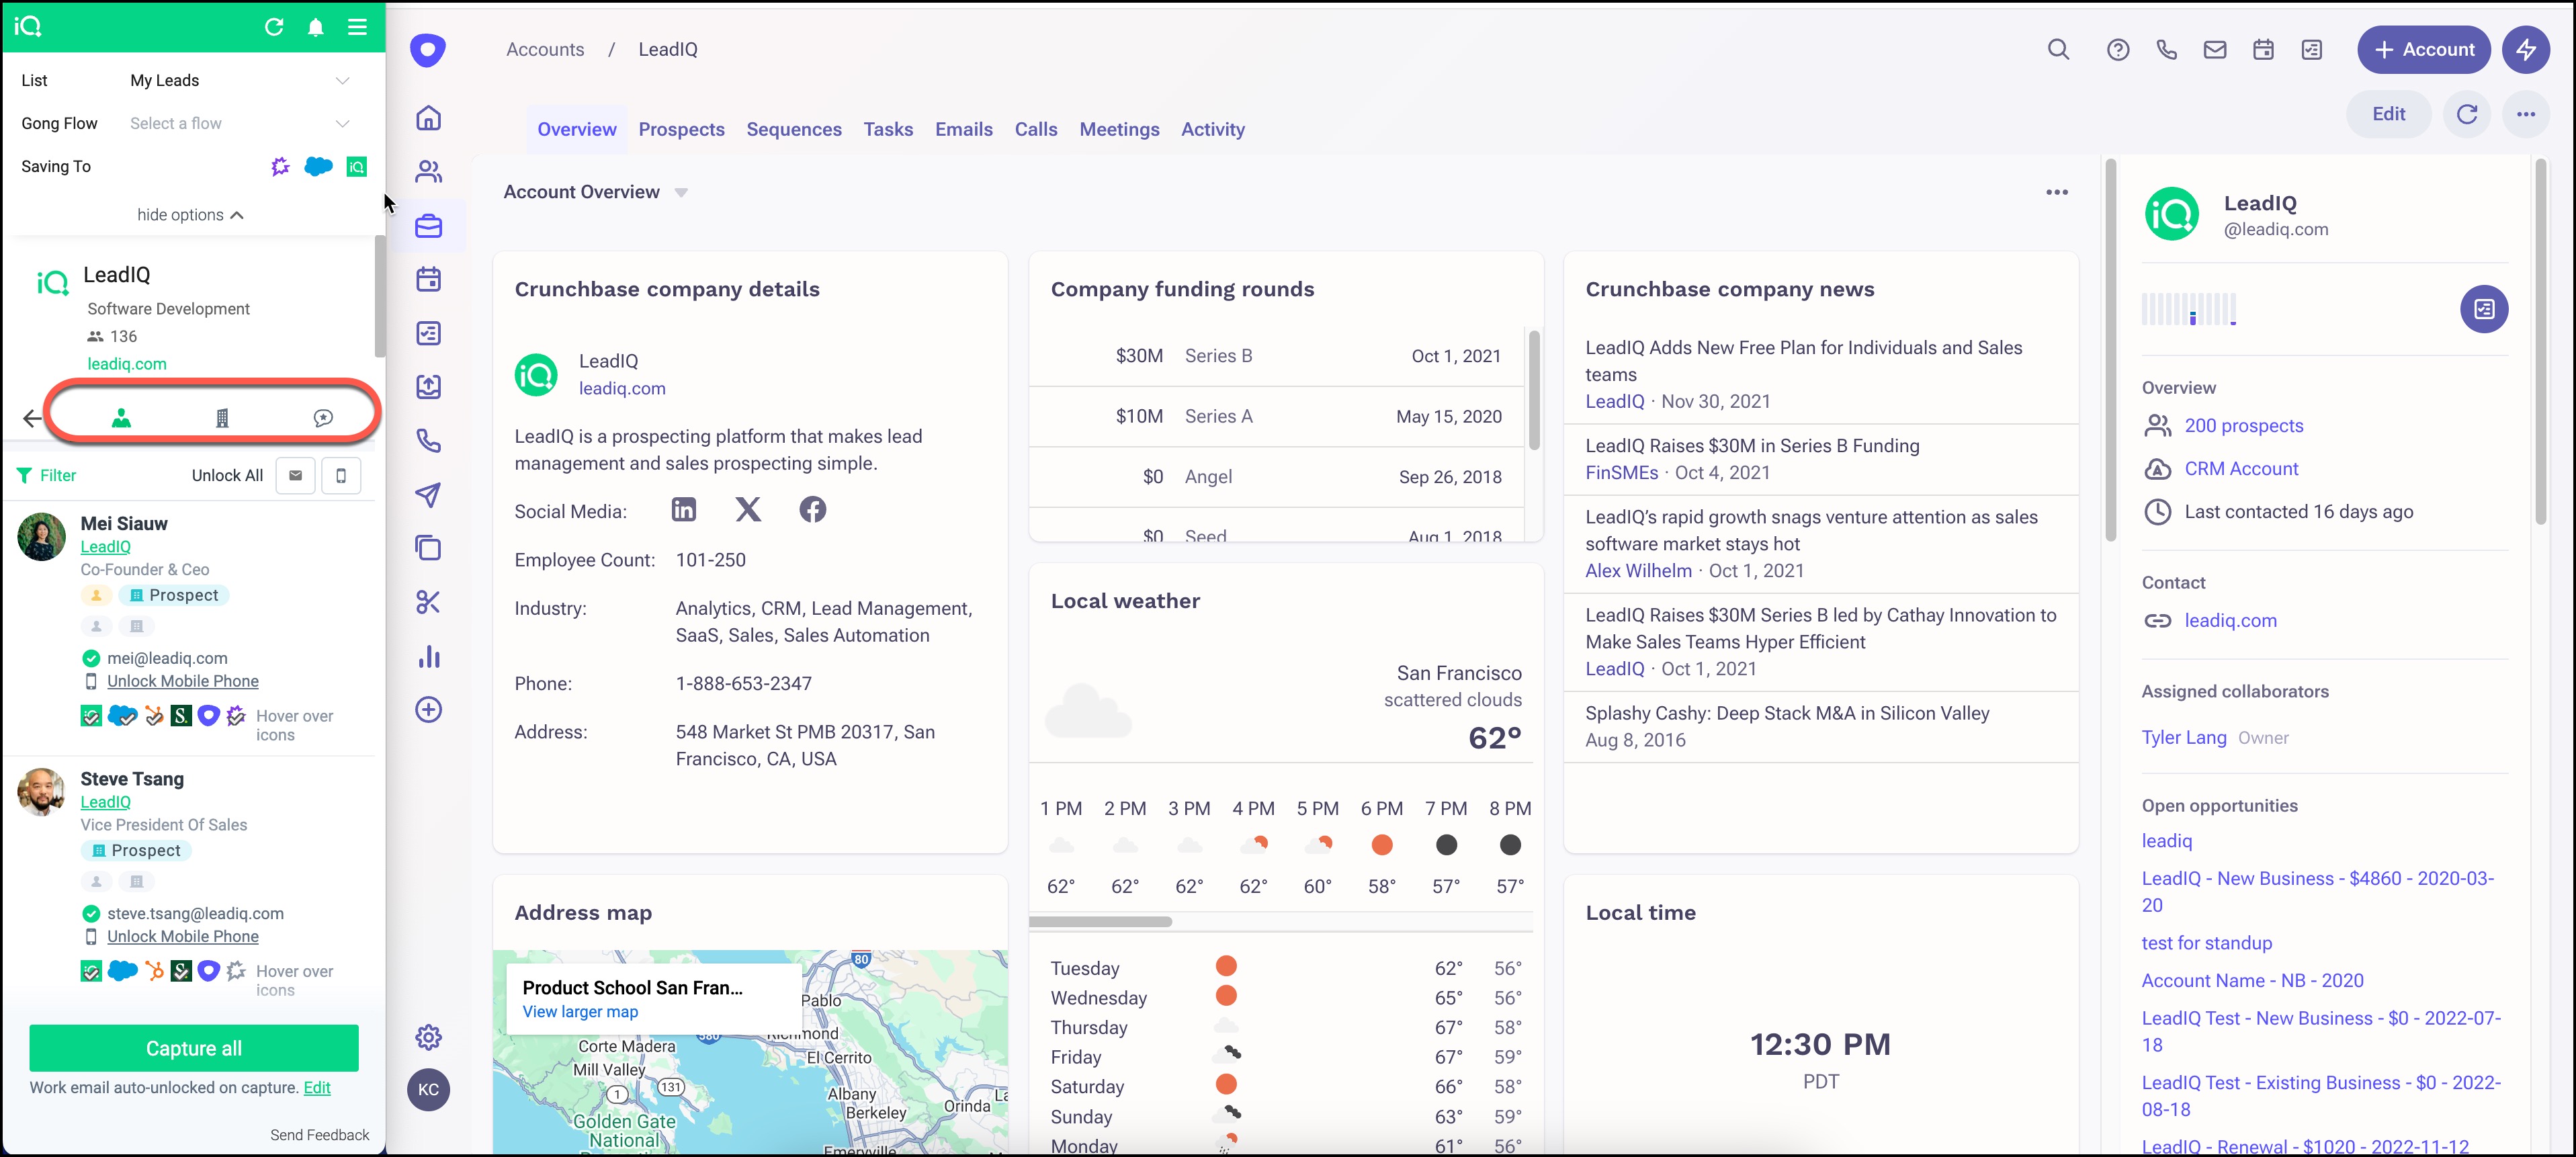Switch to the Prospects tab

coord(682,129)
